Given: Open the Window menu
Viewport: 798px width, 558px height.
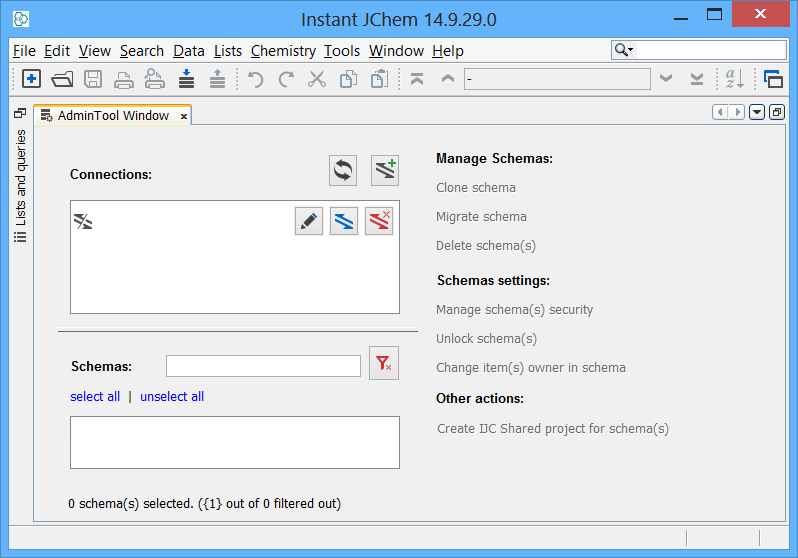Looking at the screenshot, I should [x=396, y=51].
